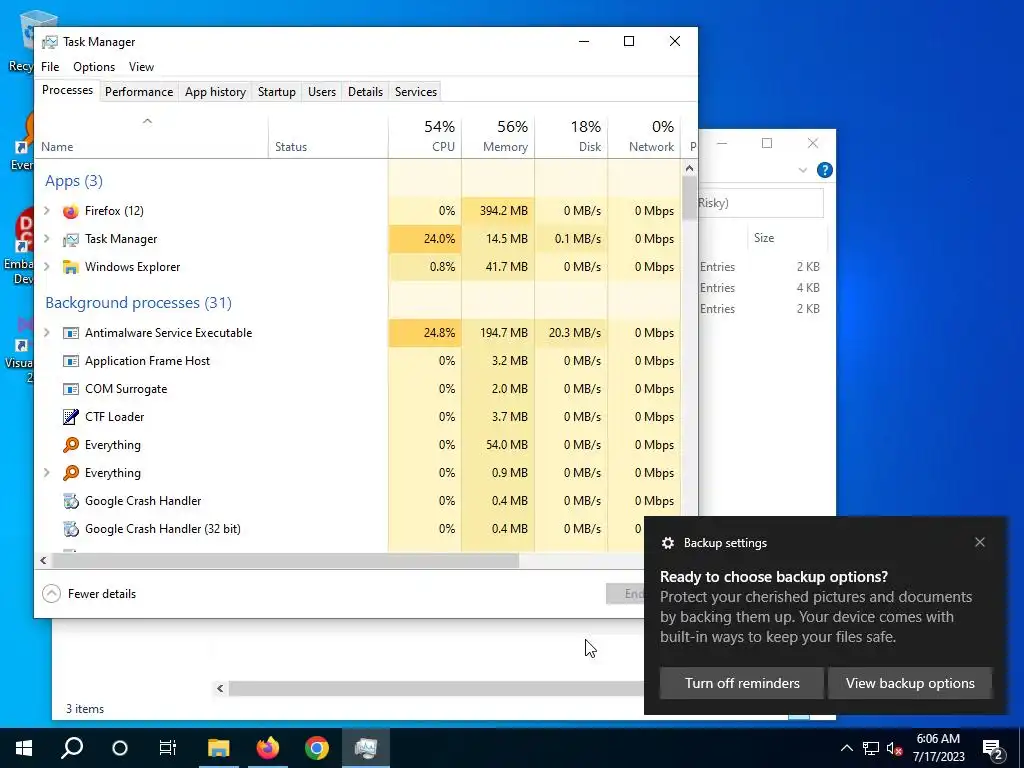Click the COM Surrogate icon
1024x768 pixels.
(x=71, y=389)
